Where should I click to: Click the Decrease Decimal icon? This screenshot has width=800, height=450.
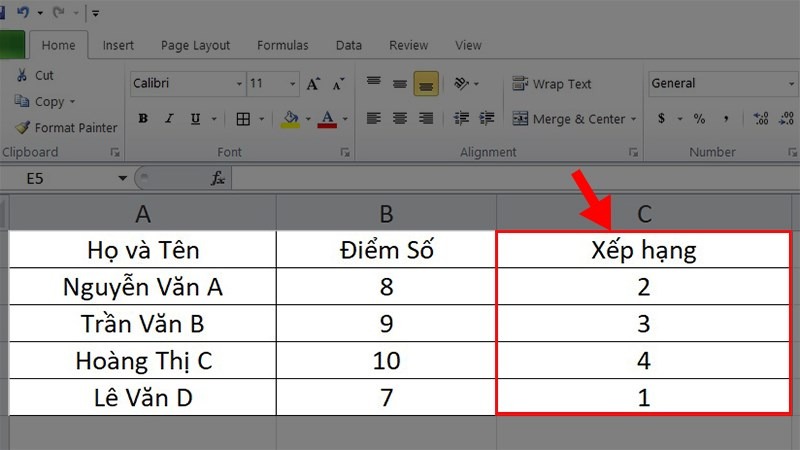786,119
